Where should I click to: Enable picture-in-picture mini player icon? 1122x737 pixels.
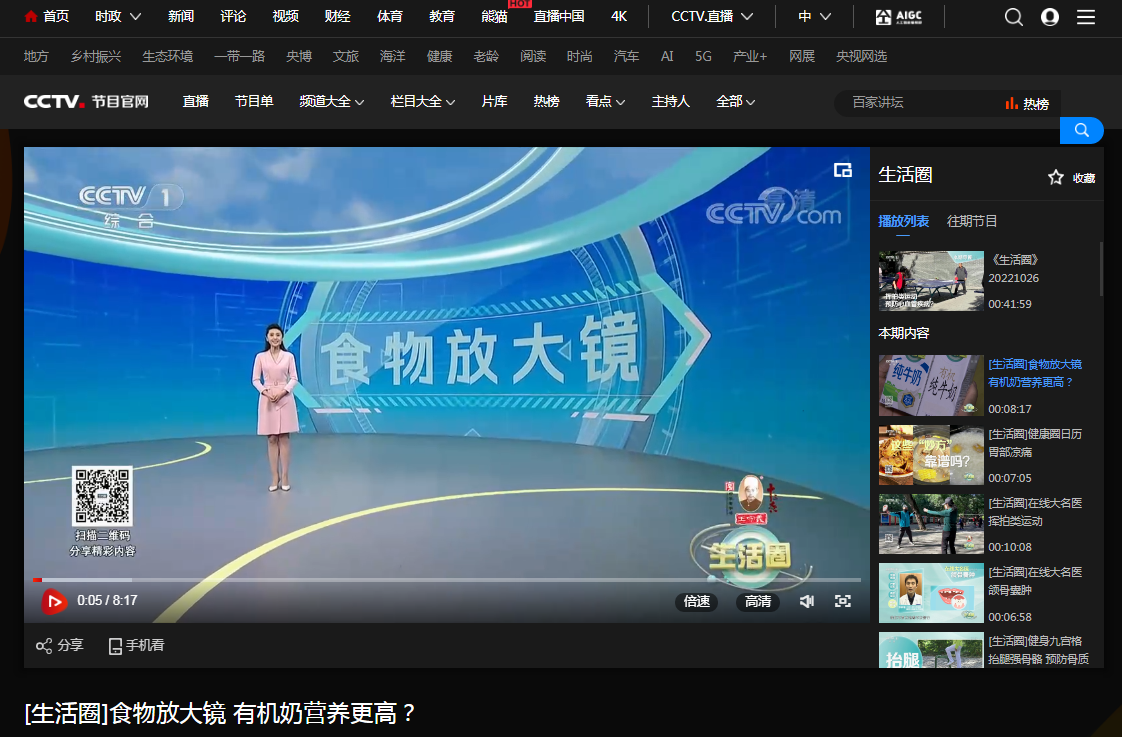(x=843, y=170)
